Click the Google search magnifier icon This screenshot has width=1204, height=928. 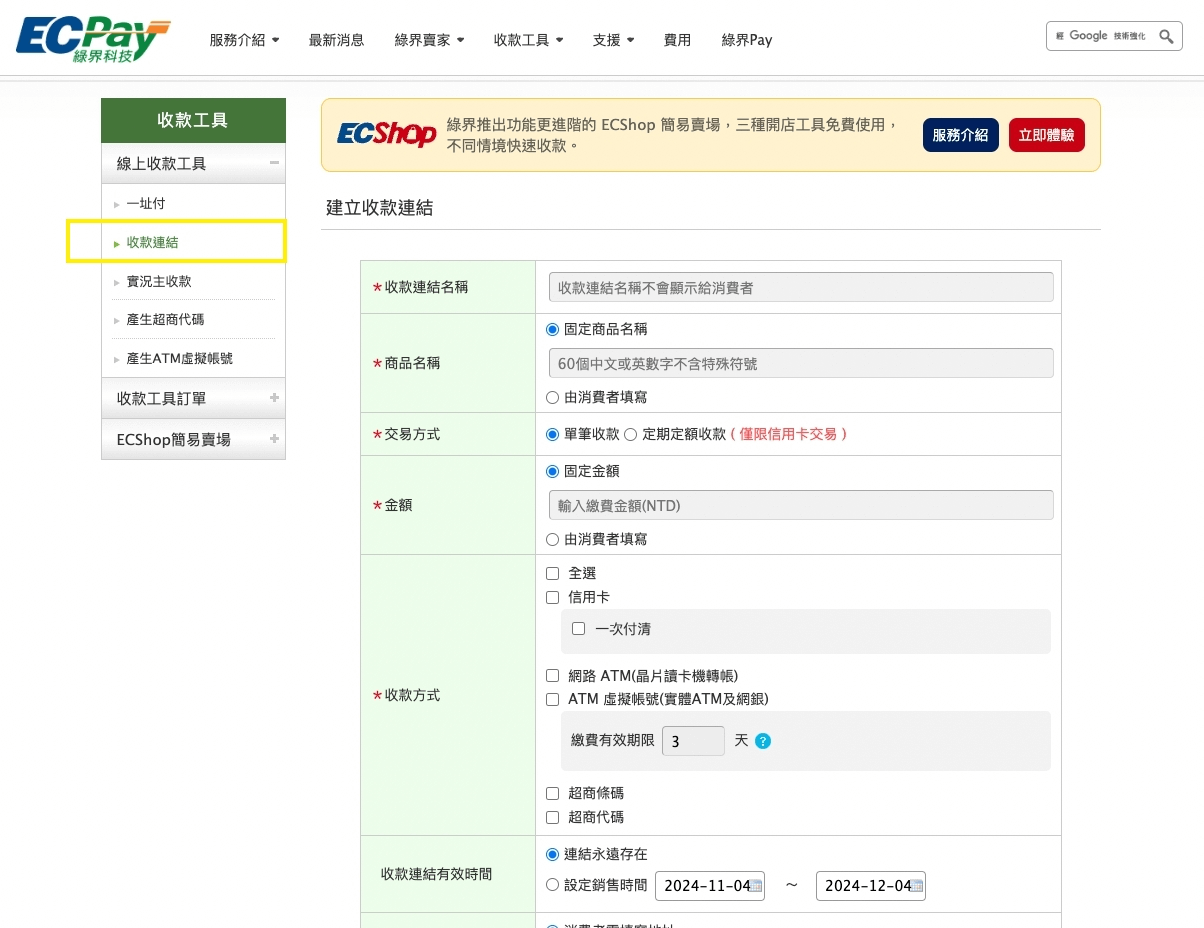click(x=1166, y=36)
